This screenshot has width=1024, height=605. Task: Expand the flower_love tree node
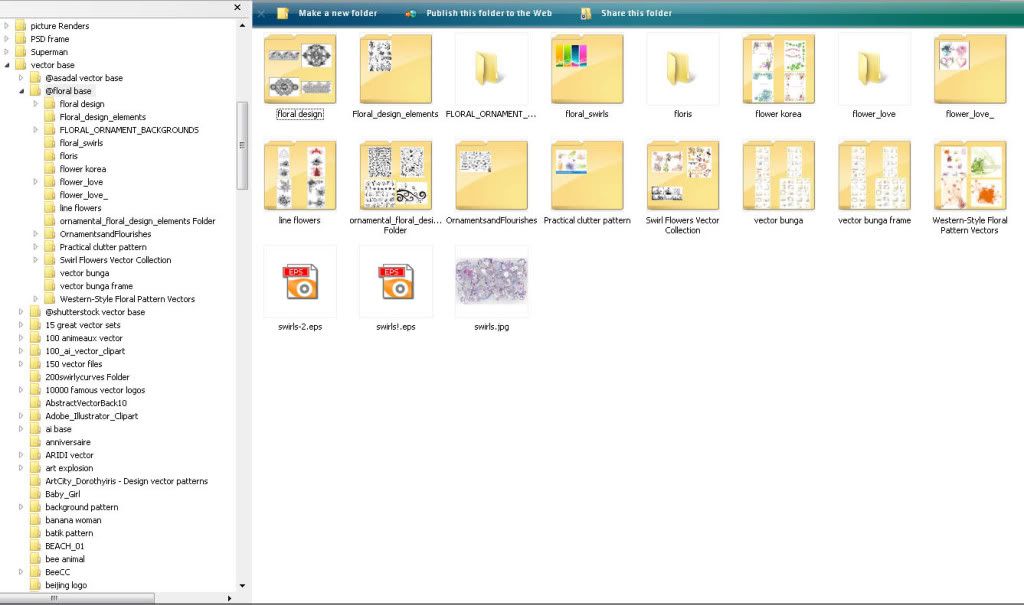(36, 182)
